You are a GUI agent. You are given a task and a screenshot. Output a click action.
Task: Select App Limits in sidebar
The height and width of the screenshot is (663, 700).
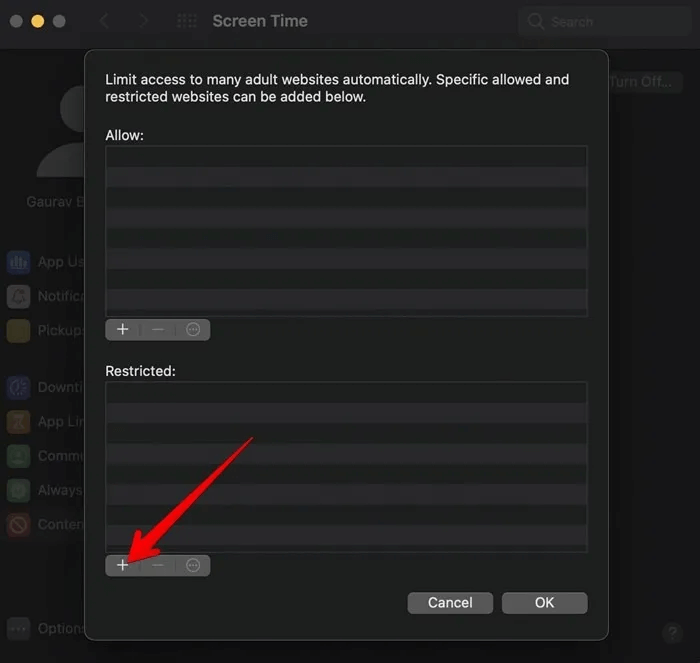(45, 421)
